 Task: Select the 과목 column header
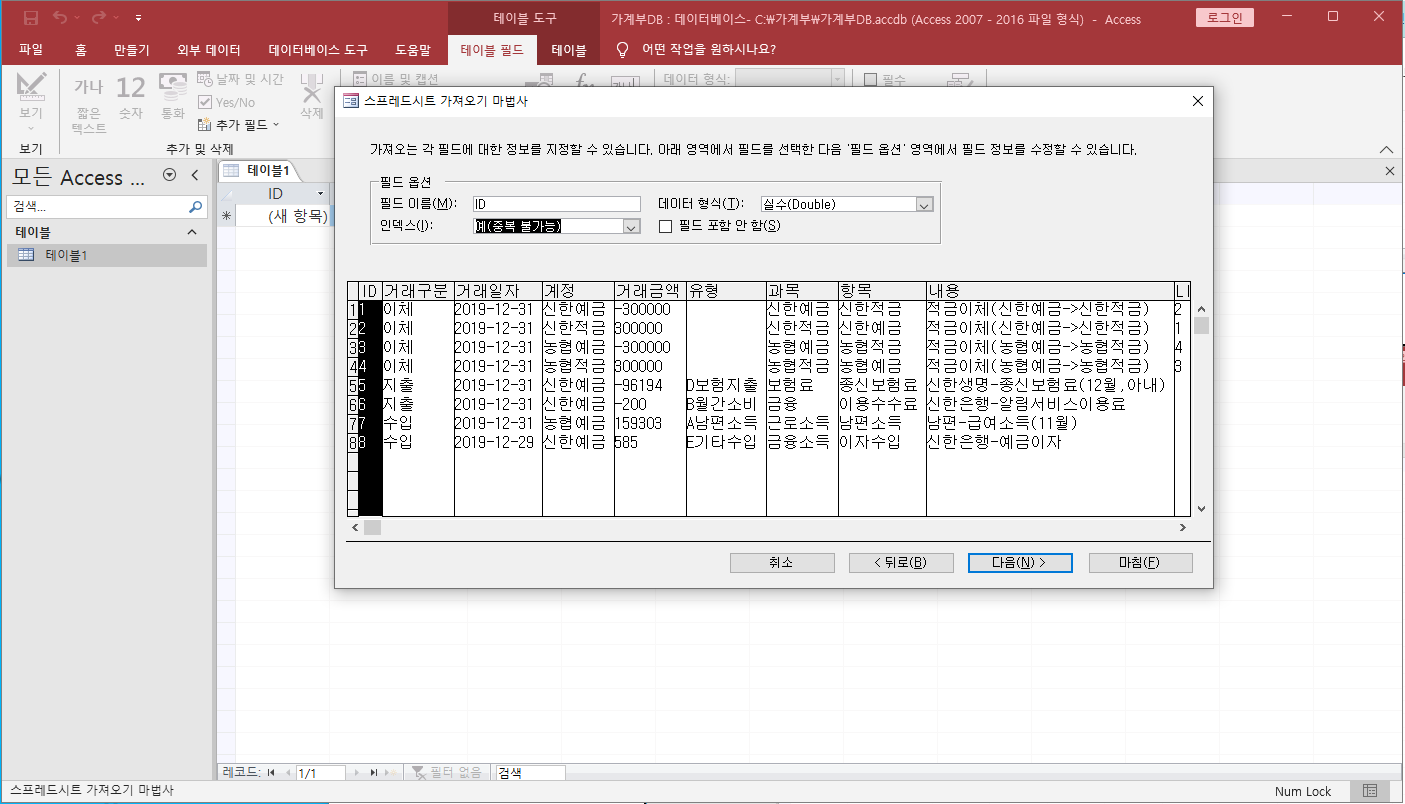coord(802,291)
